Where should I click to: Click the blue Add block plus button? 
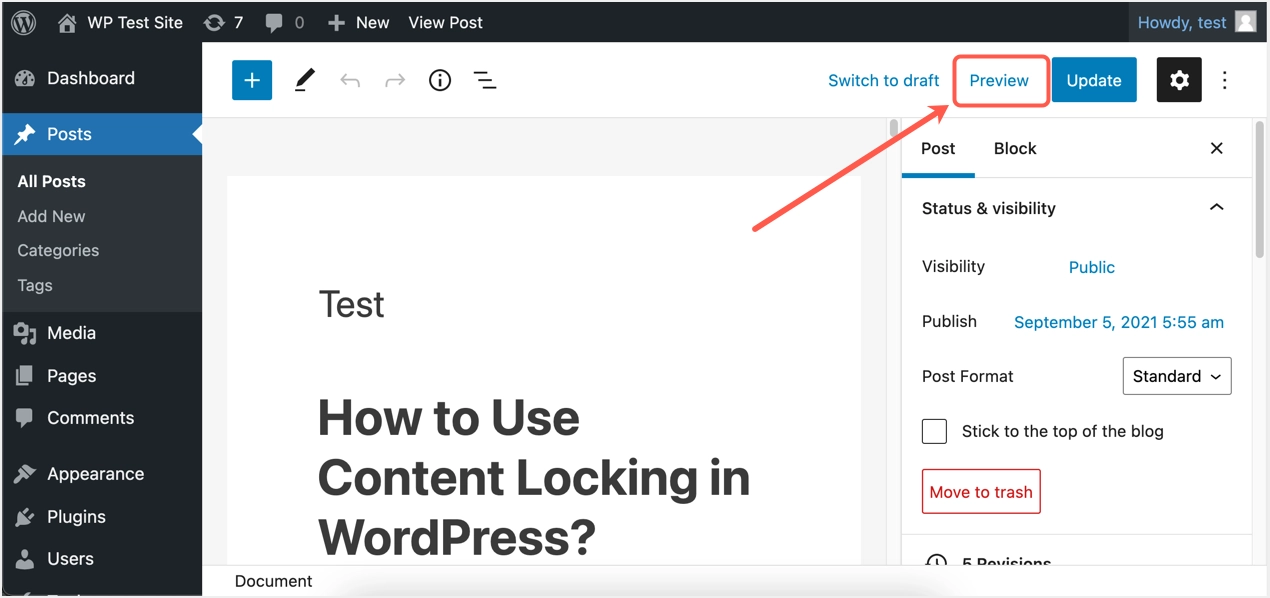click(252, 80)
